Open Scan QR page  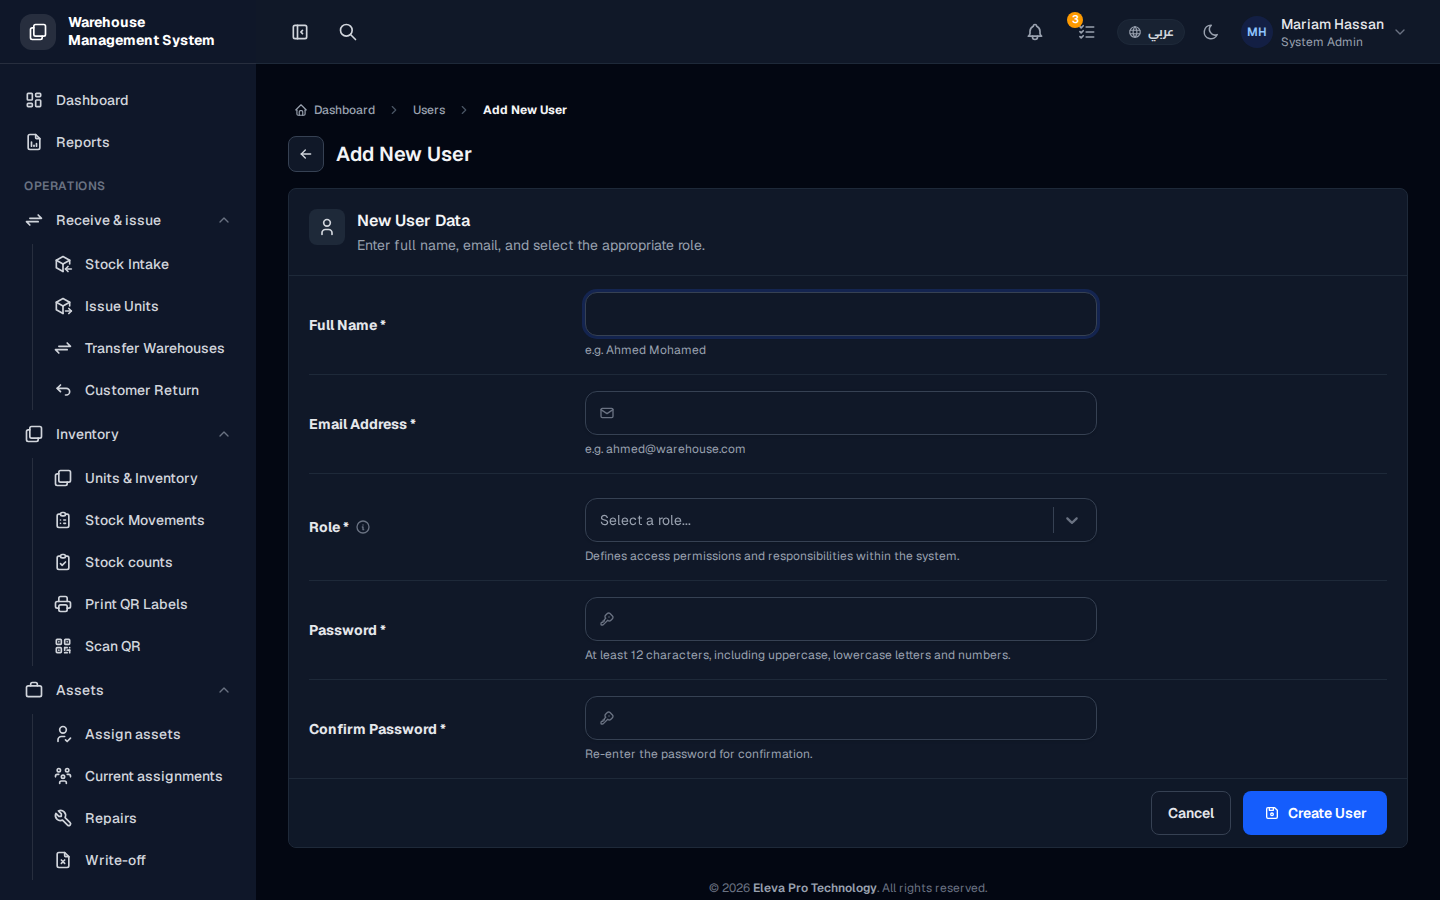click(143, 646)
